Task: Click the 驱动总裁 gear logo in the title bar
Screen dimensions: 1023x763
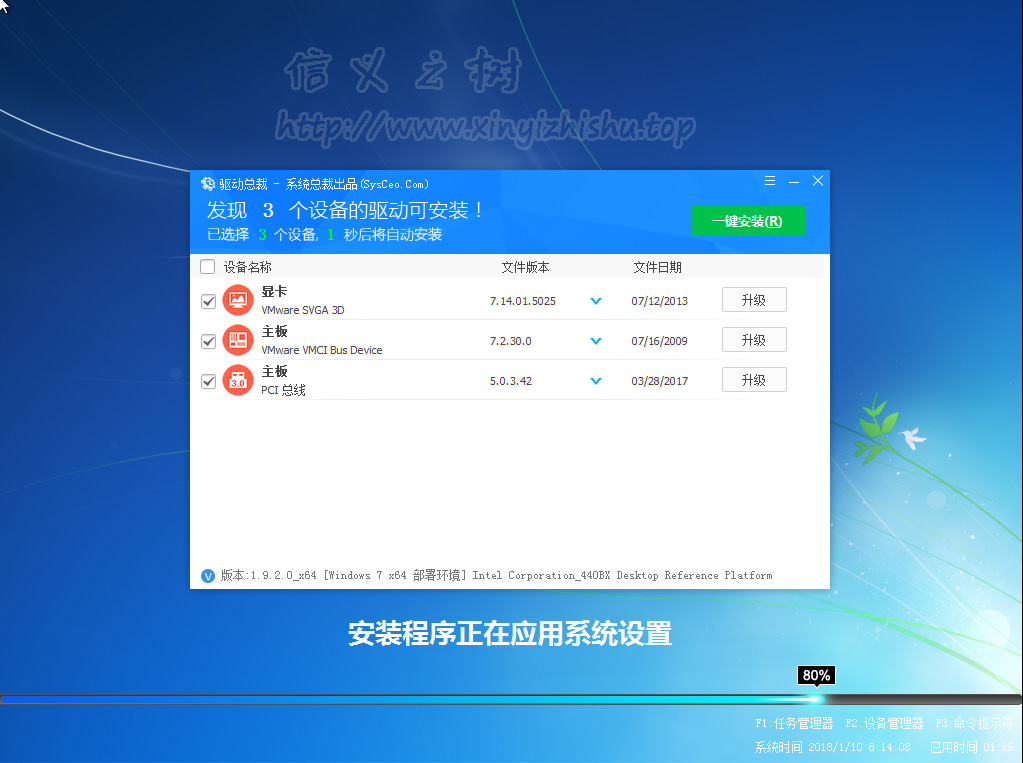Action: tap(208, 184)
